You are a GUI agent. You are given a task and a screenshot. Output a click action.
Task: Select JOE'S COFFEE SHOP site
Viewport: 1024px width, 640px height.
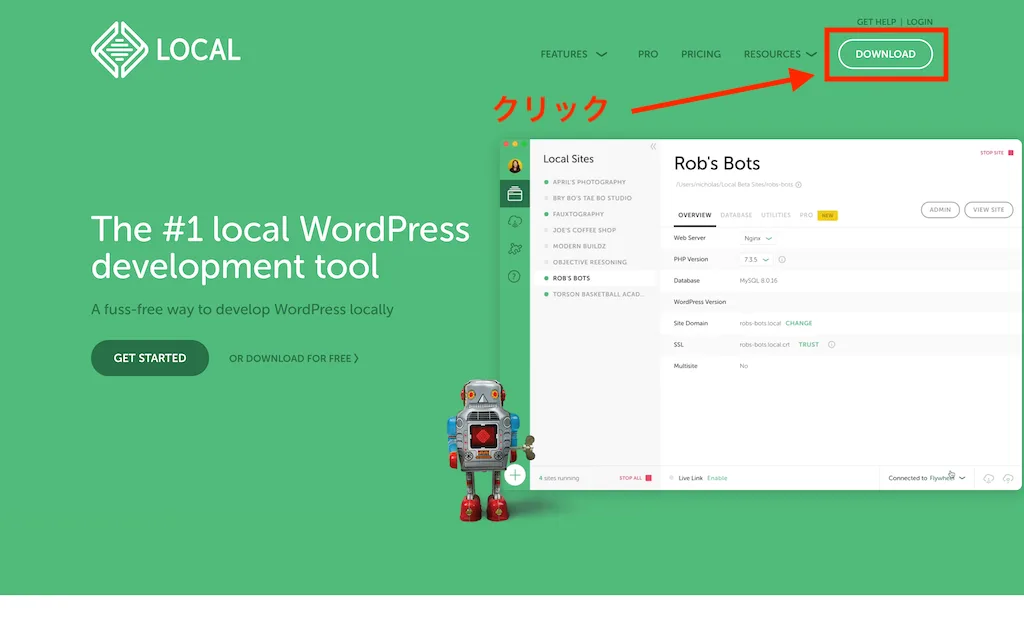coord(584,230)
